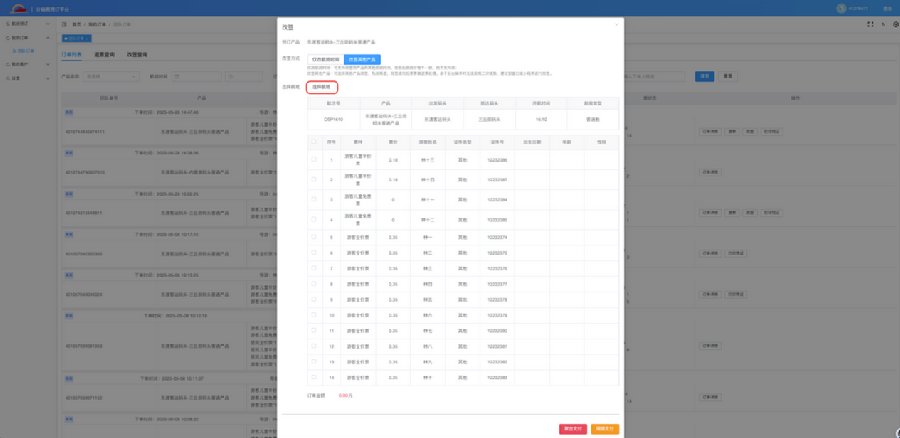Click the 我的账户 sidebar icon
Viewport: 900px width, 438px height.
pos(8,64)
